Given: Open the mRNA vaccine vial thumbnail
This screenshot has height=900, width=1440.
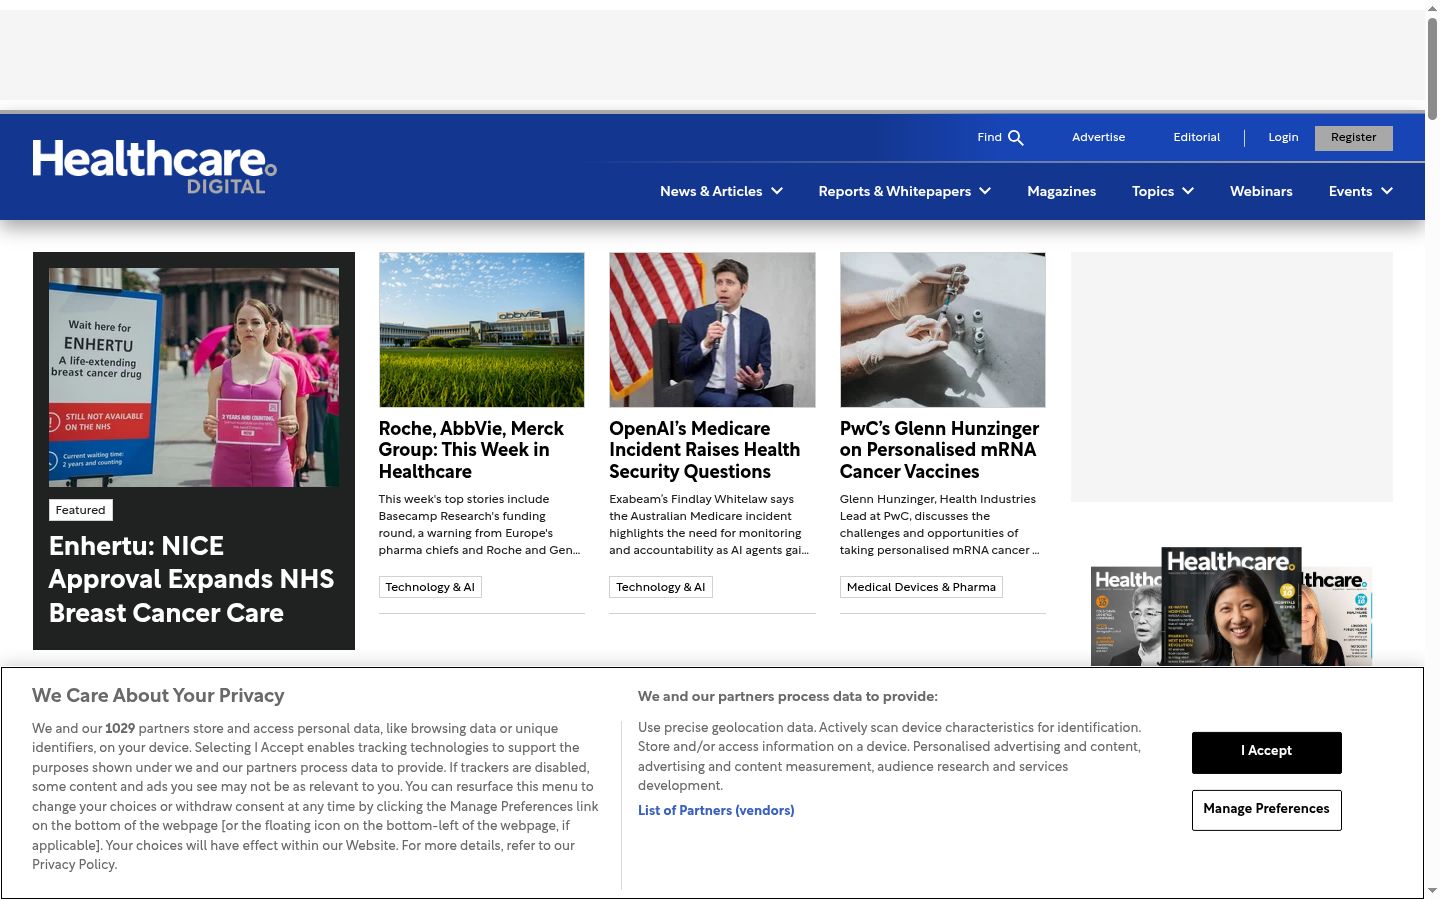Looking at the screenshot, I should pyautogui.click(x=943, y=330).
